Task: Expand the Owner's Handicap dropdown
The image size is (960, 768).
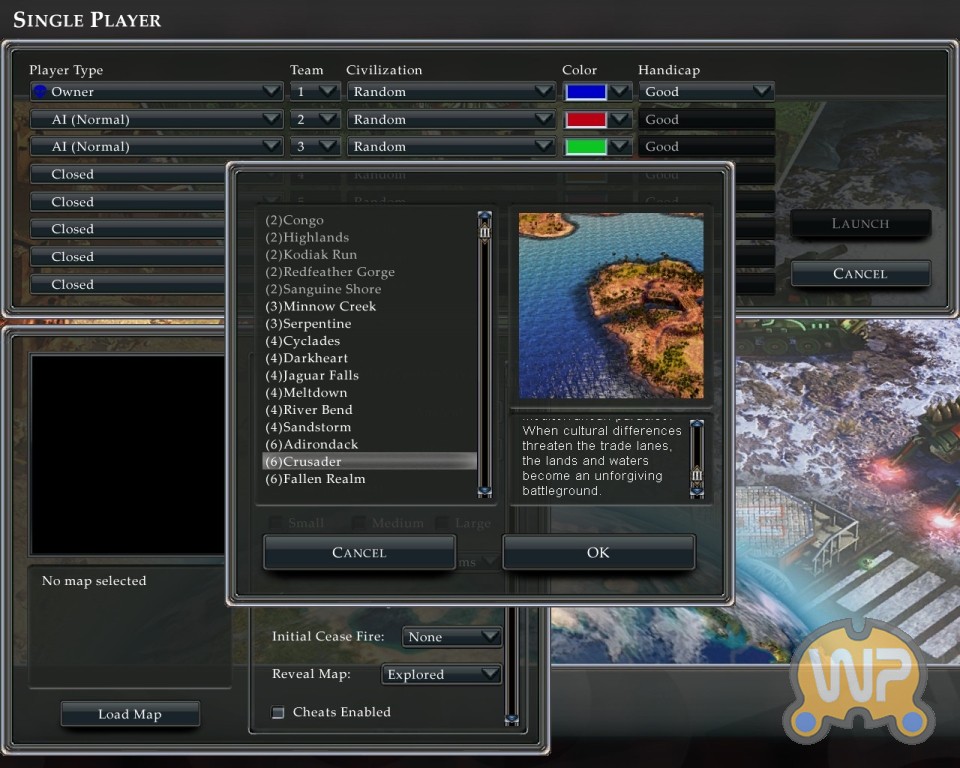Action: 706,92
